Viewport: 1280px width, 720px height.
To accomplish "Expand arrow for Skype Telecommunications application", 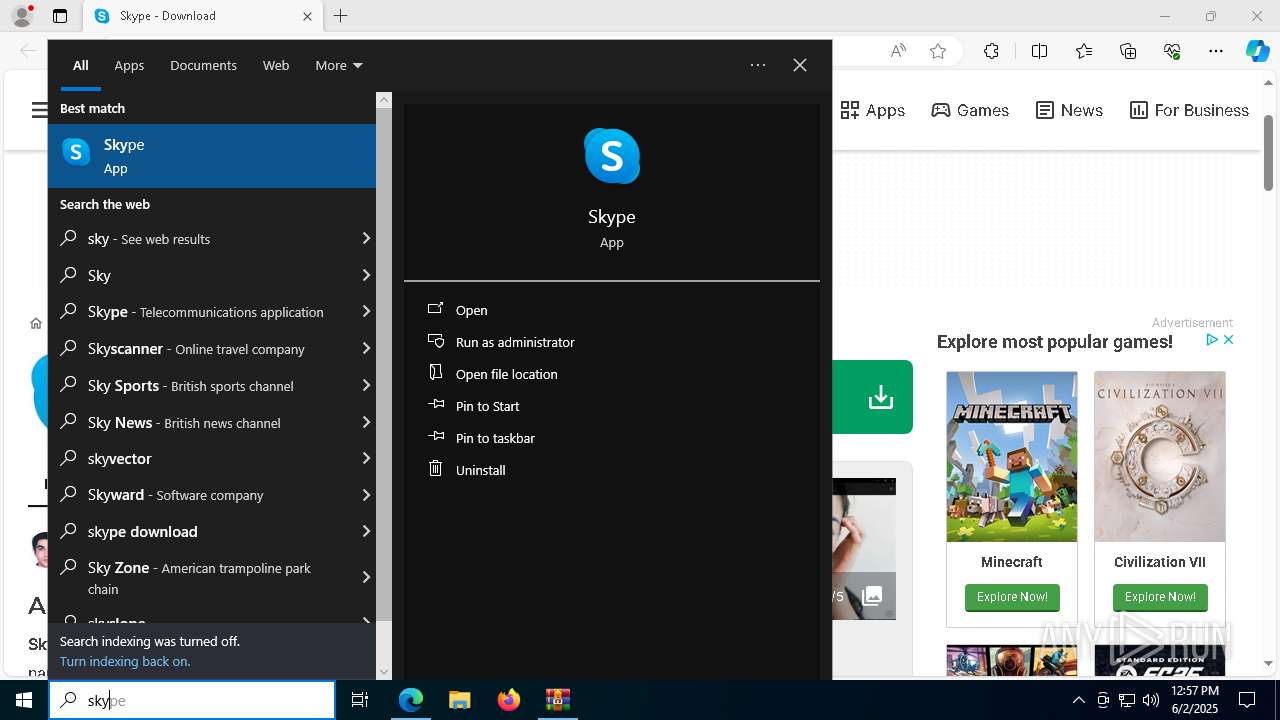I will (366, 312).
